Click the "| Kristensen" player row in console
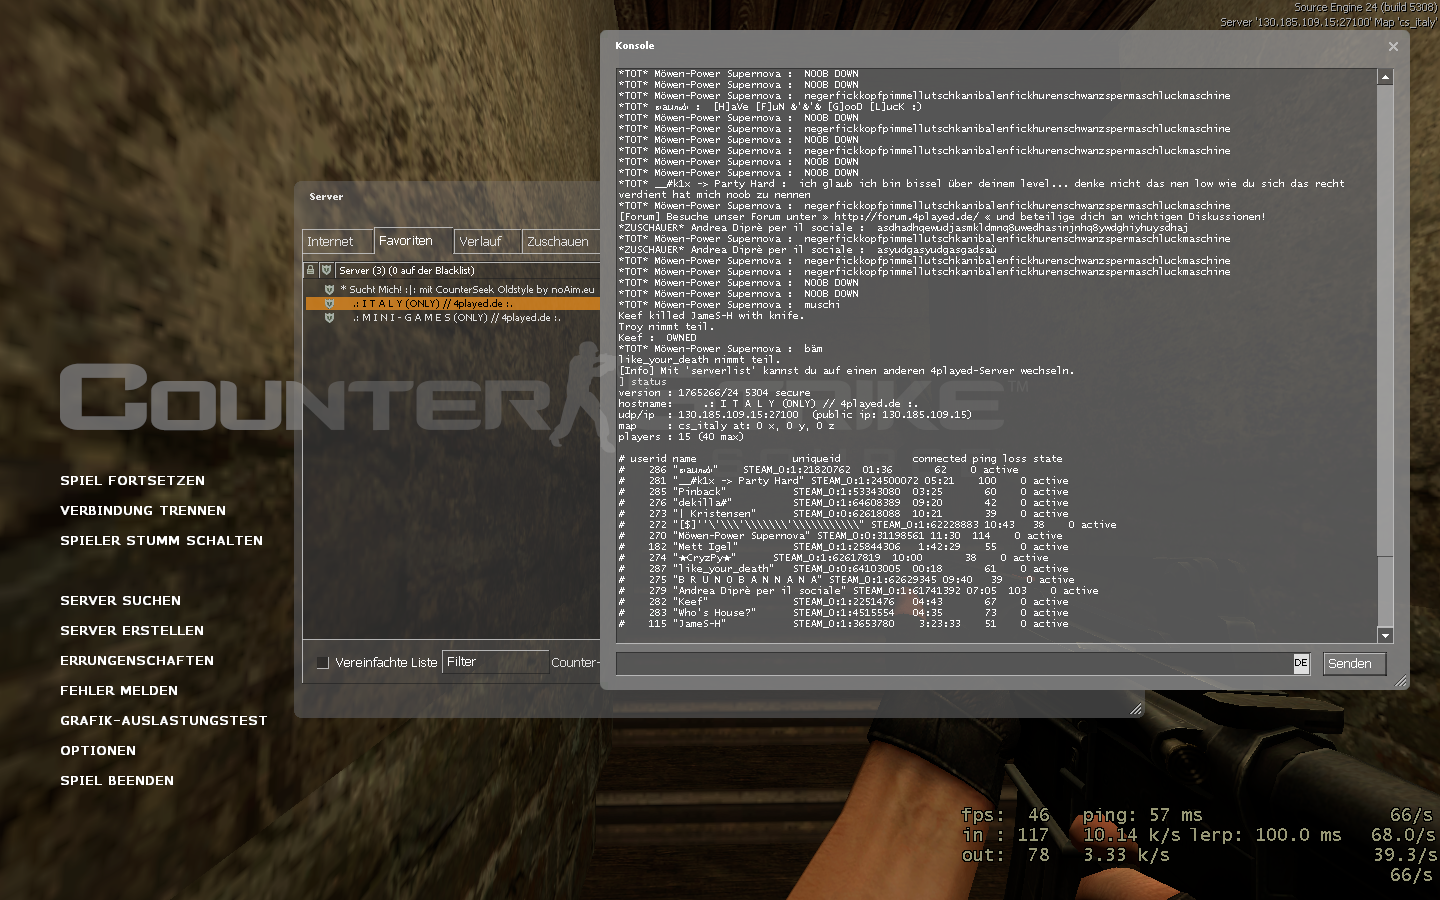 [843, 514]
